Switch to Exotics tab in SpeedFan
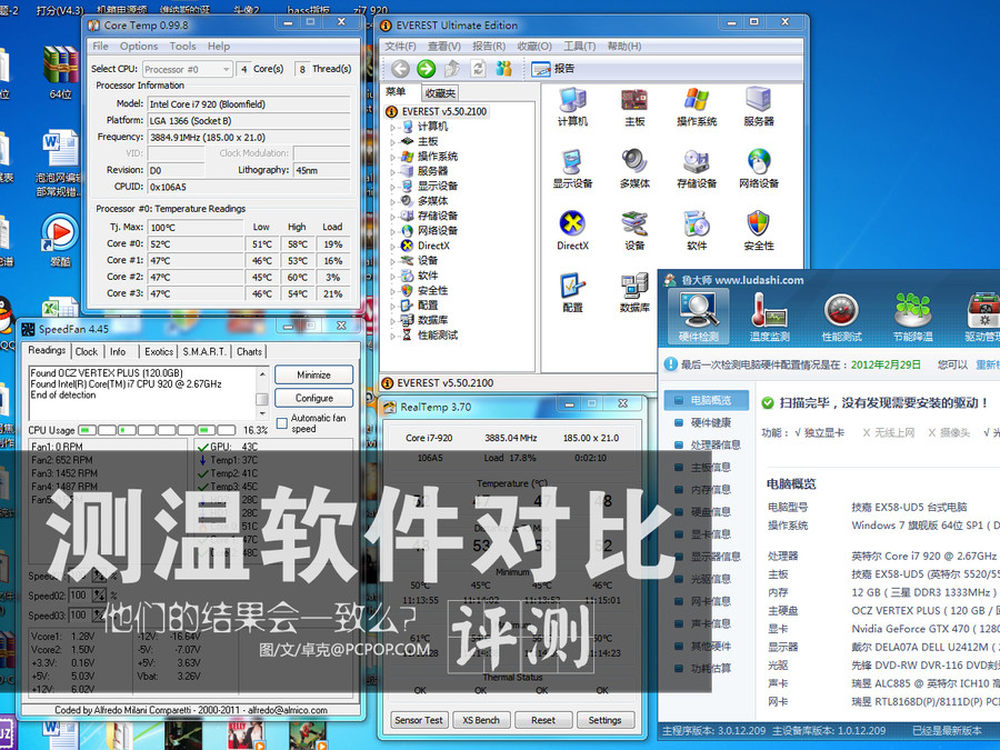This screenshot has height=750, width=1000. 159,351
